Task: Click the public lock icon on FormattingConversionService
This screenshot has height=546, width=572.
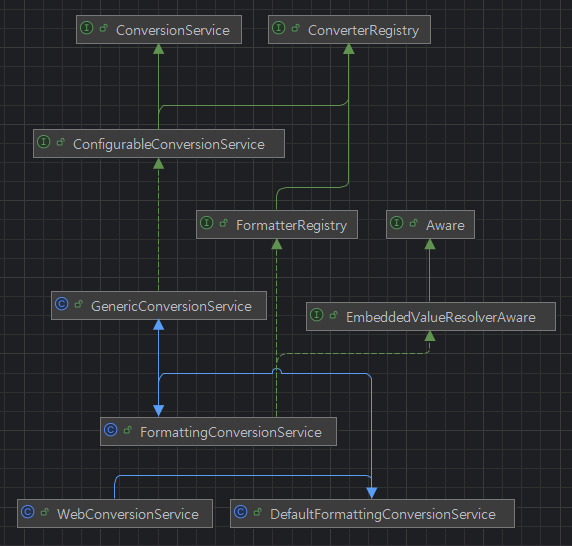Action: pos(127,430)
